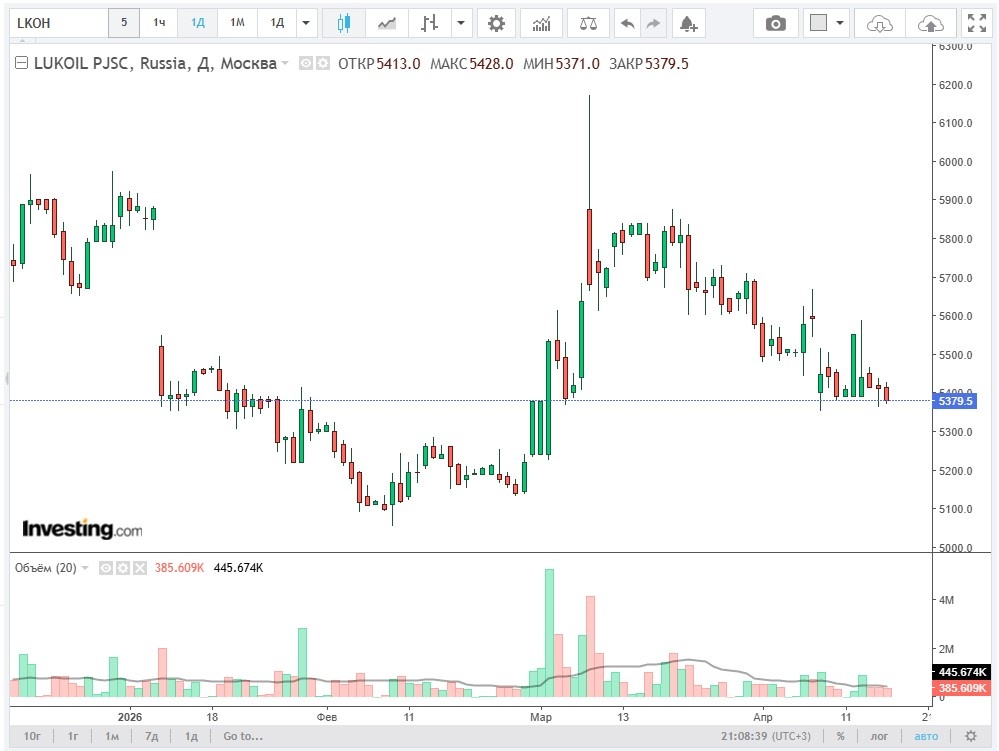This screenshot has height=751, width=999.
Task: Set the 10г time range
Action: 32,736
